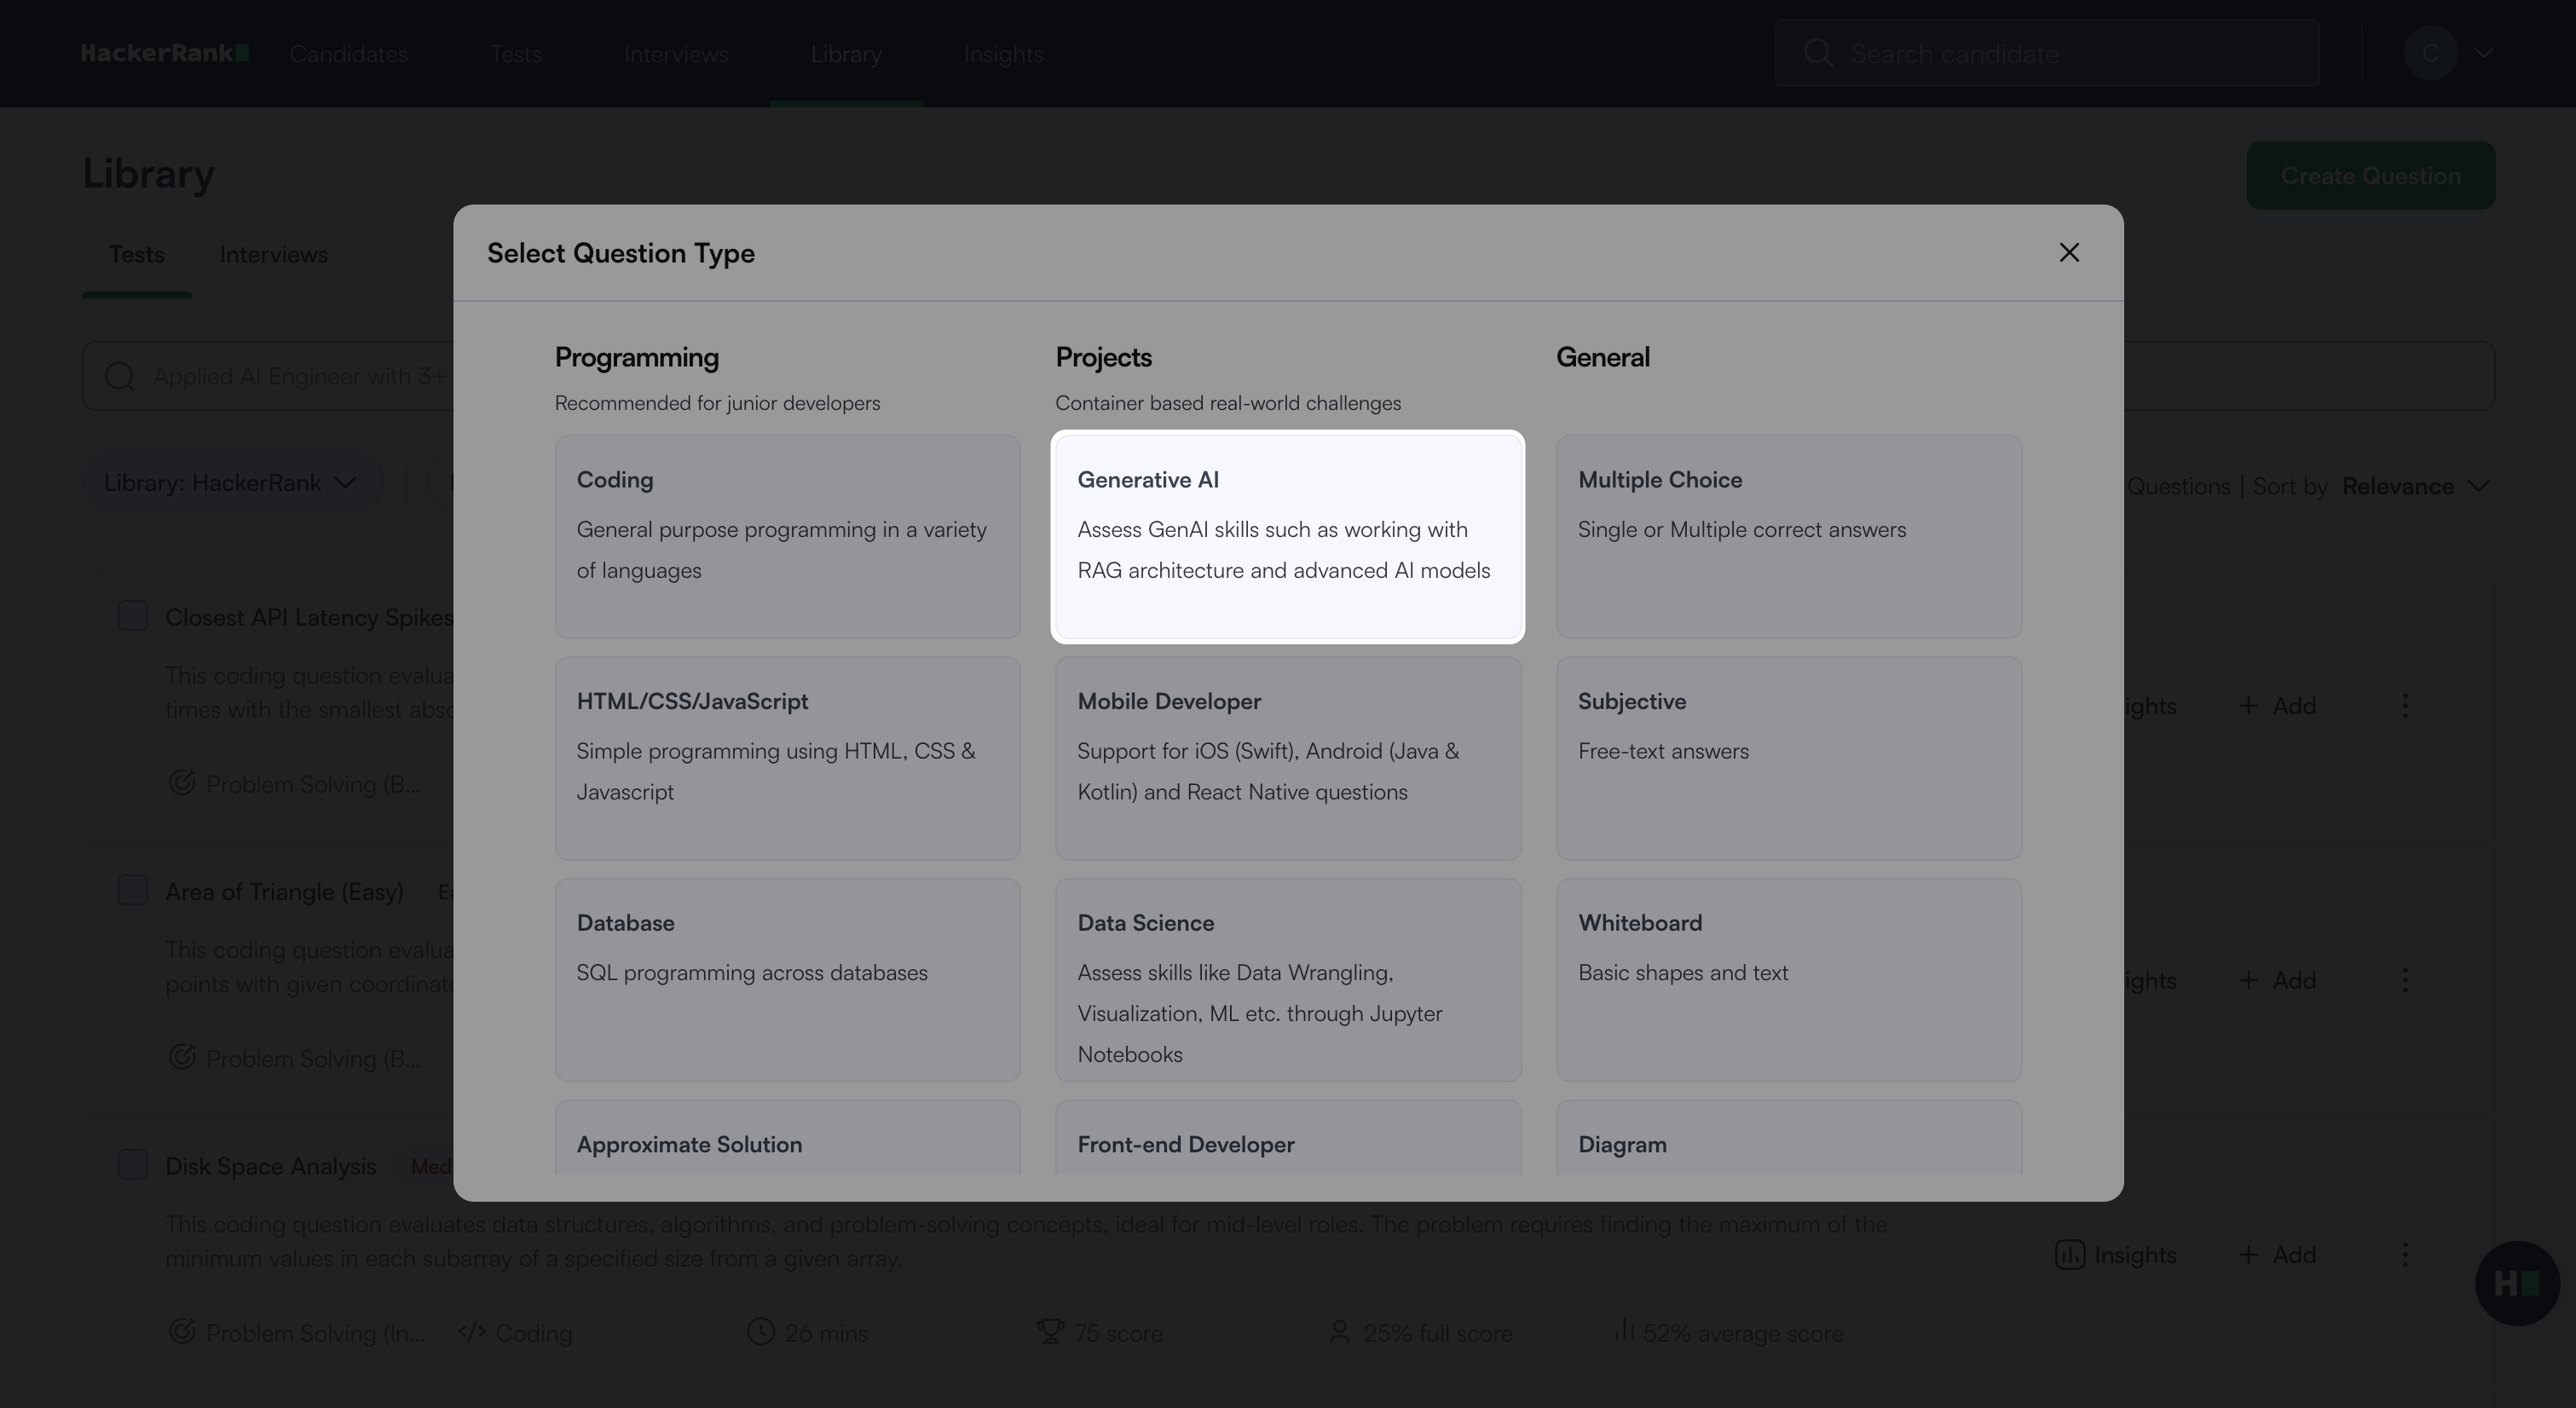This screenshot has height=1408, width=2576.
Task: Open the Area of Triangle (Easy) question
Action: [x=285, y=892]
